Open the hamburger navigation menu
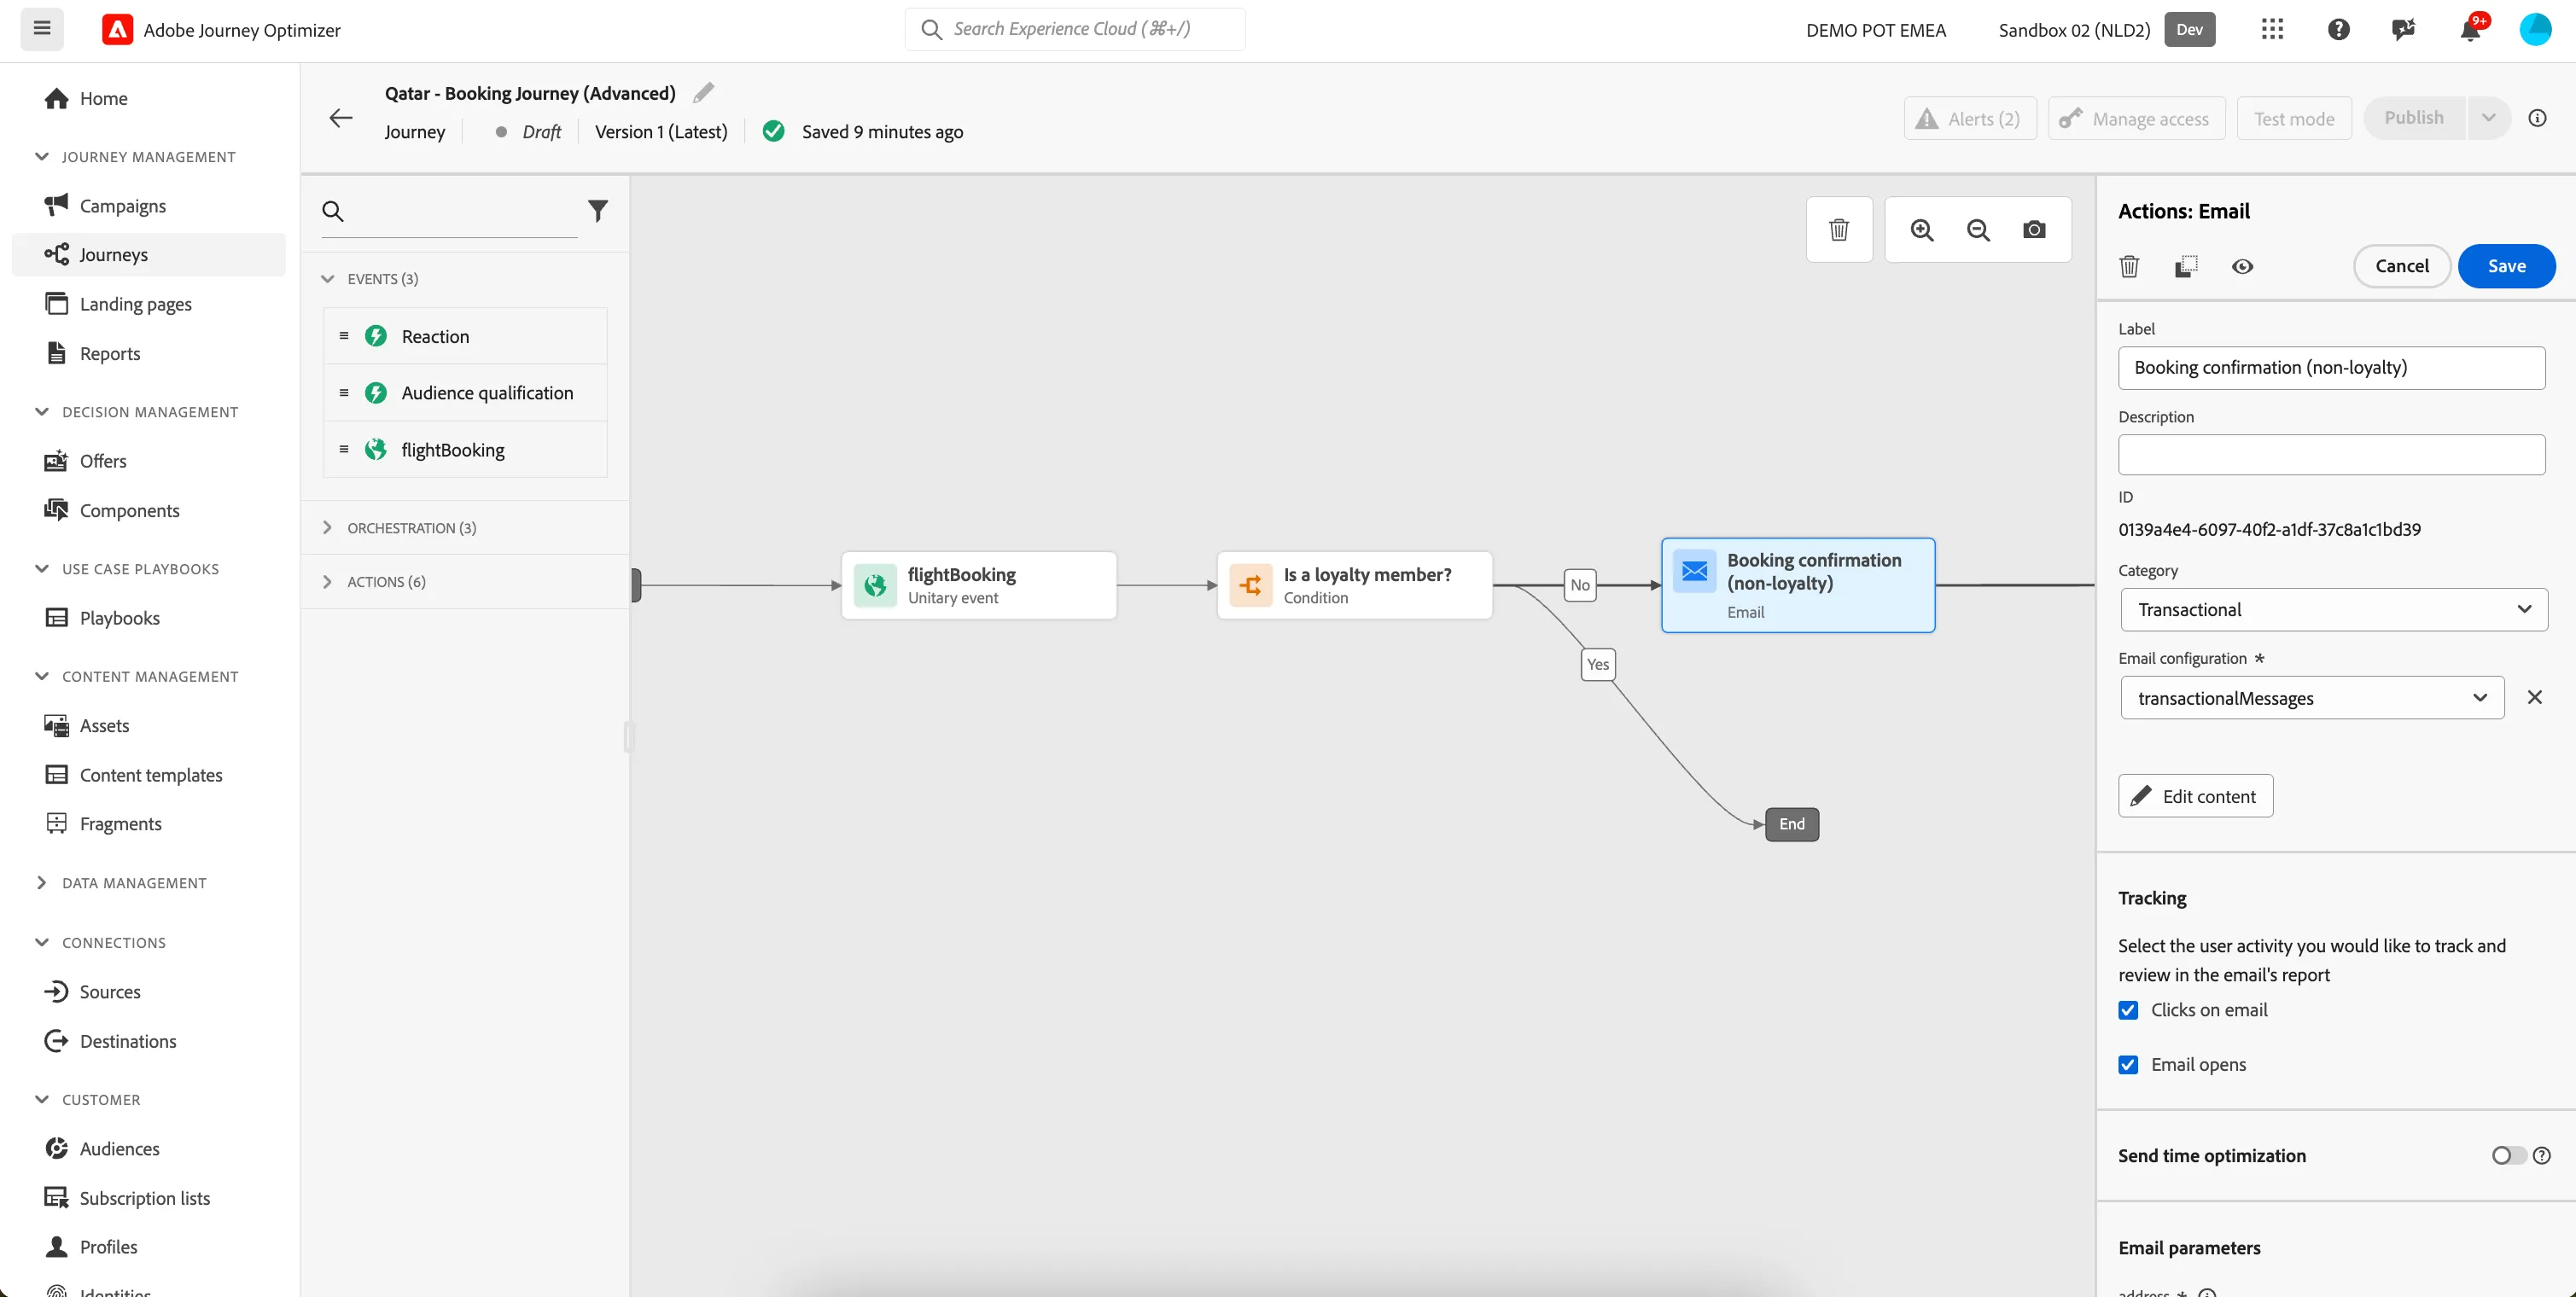 [42, 29]
